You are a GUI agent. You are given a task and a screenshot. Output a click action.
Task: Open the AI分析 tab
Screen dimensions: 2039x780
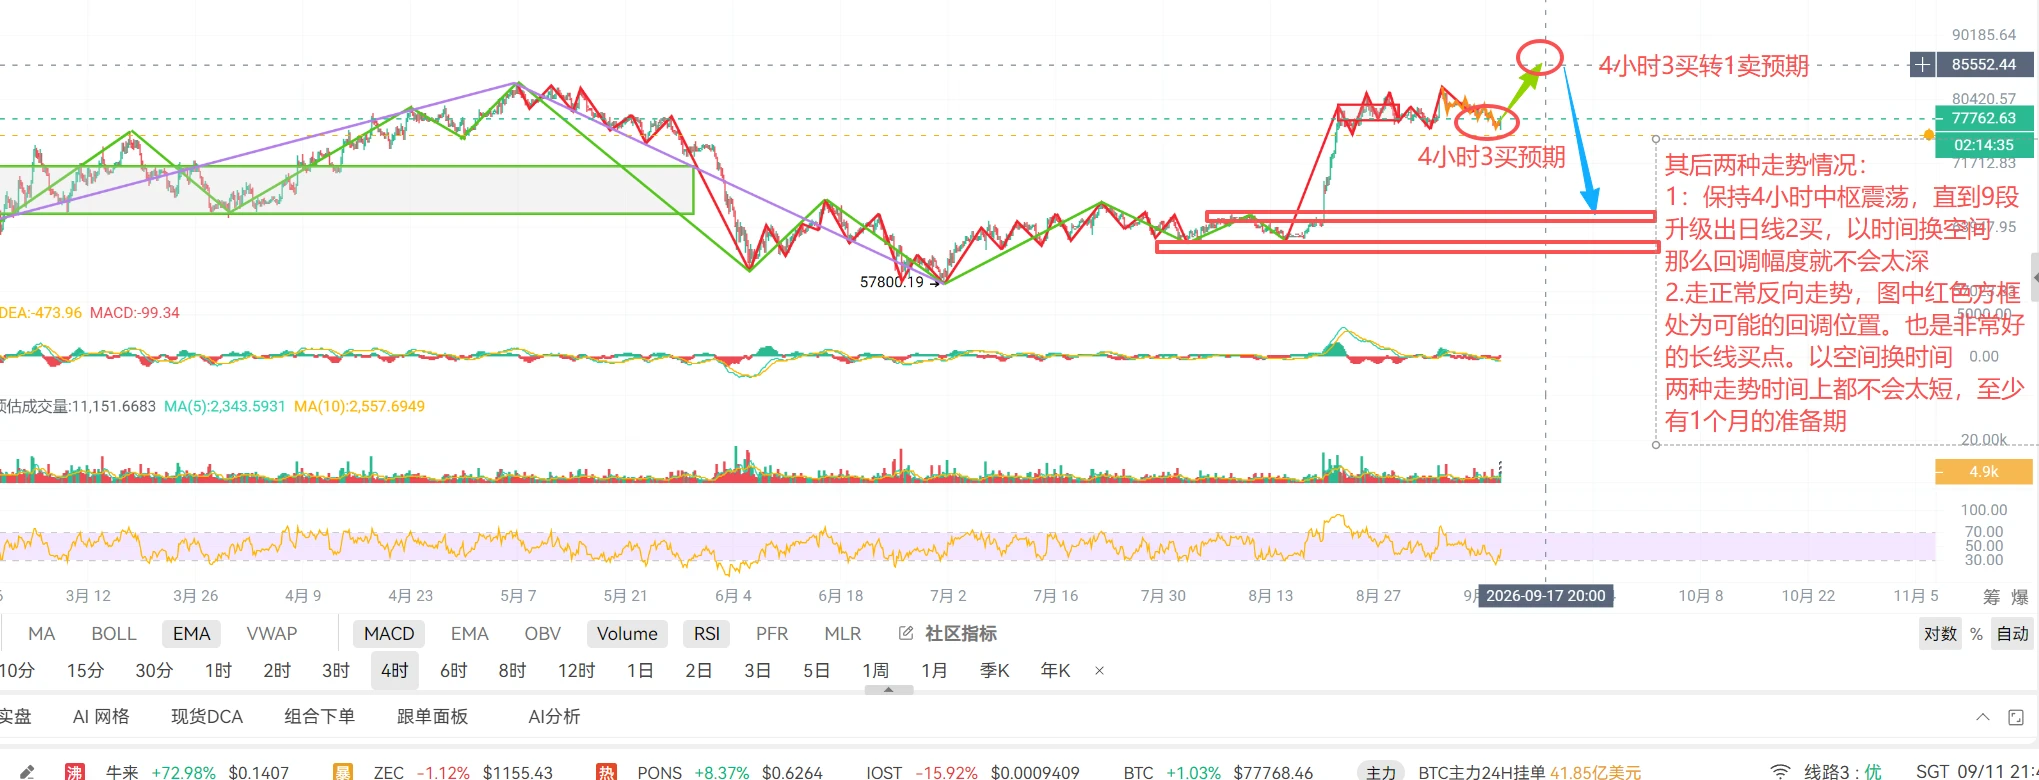554,717
